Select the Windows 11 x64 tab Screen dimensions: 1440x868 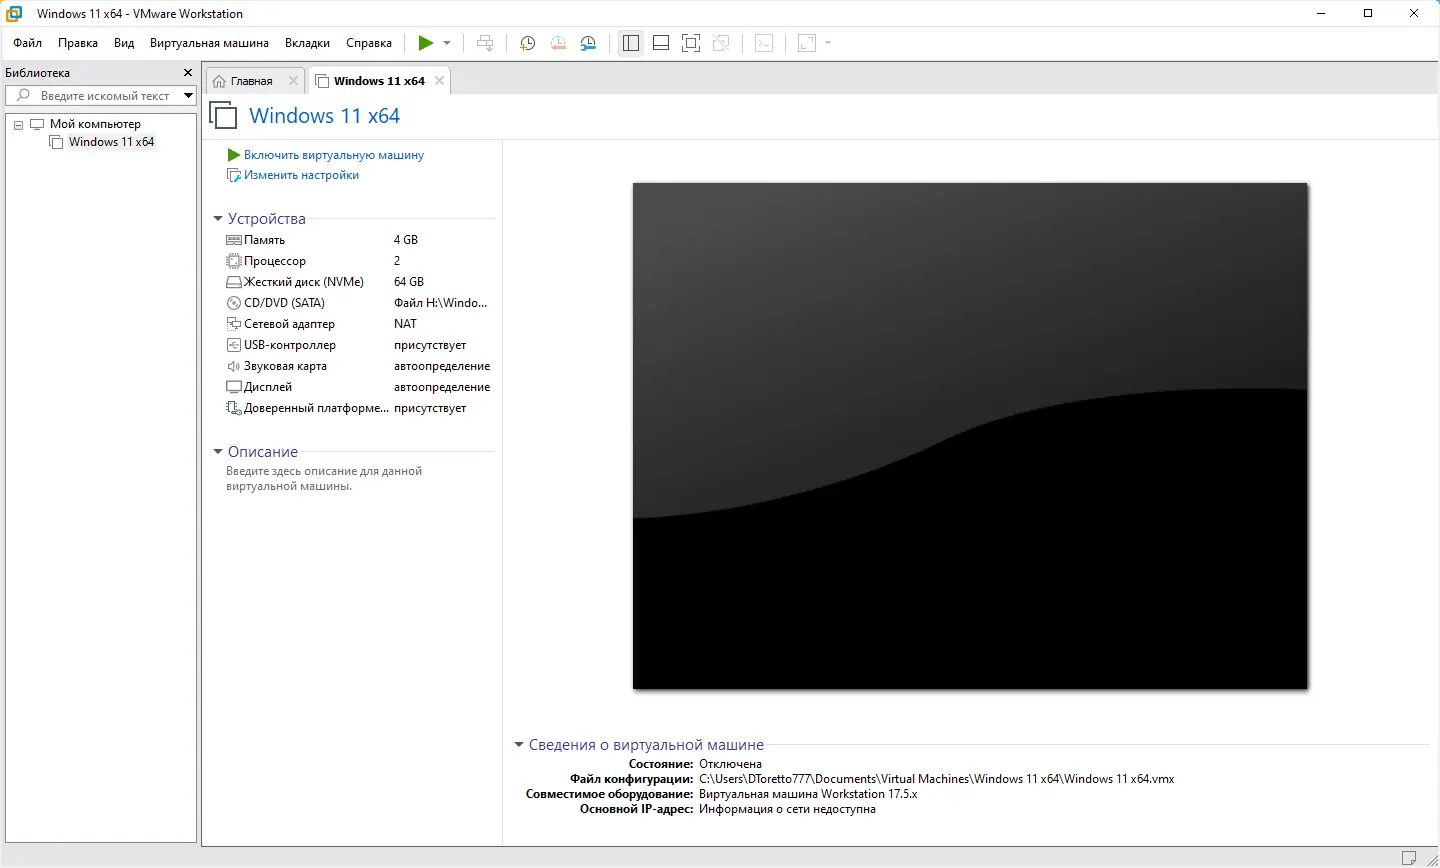pos(379,81)
